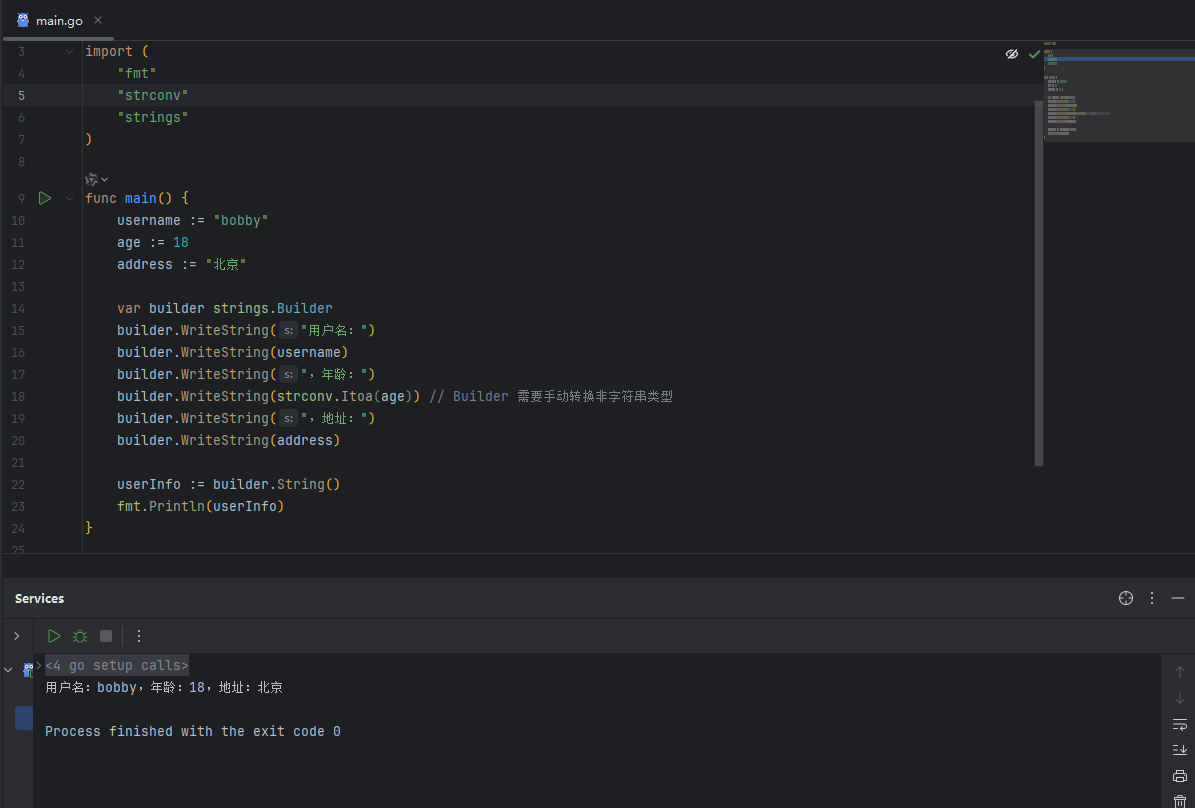Image resolution: width=1195 pixels, height=808 pixels.
Task: Go up the stack trace arrow
Action: pyautogui.click(x=1180, y=672)
